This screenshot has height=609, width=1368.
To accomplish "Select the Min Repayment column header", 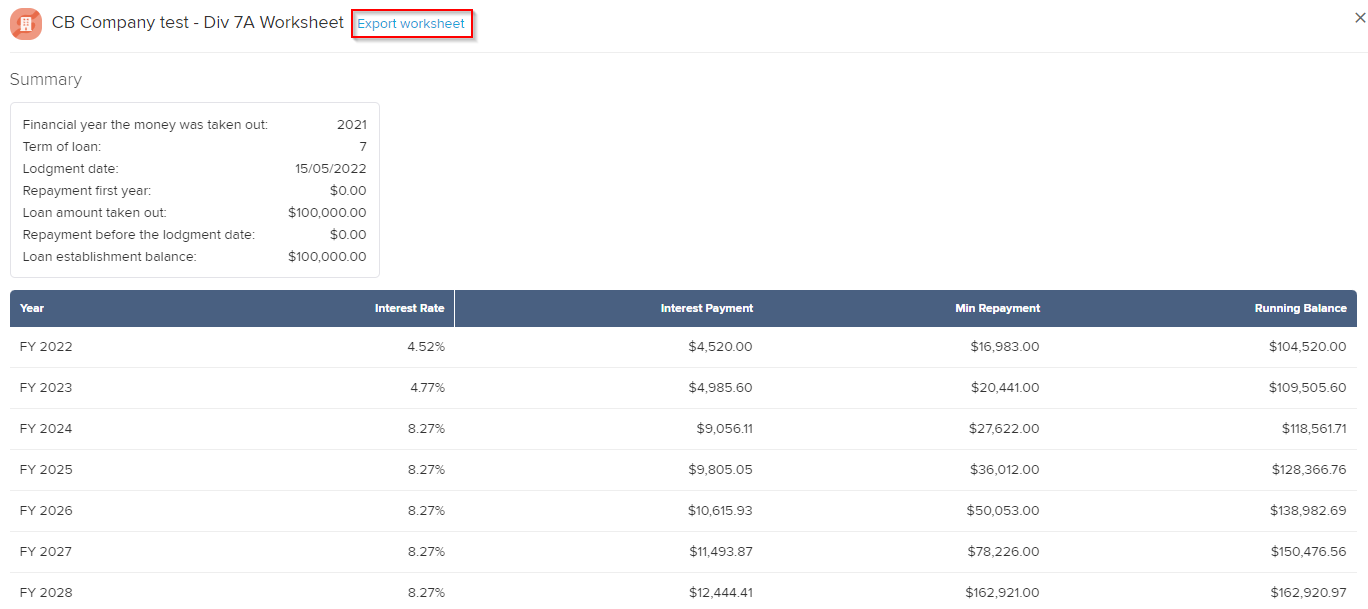I will click(997, 308).
